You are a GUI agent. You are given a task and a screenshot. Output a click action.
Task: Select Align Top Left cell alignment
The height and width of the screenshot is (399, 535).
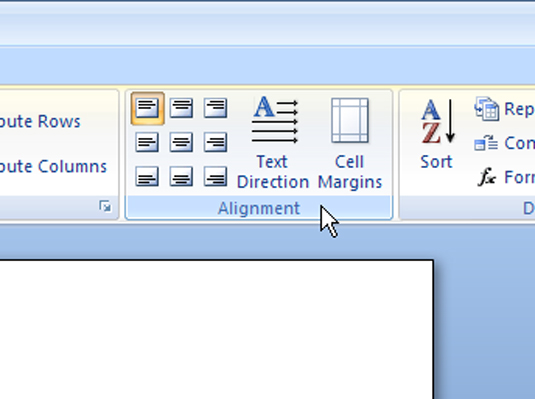click(x=147, y=108)
